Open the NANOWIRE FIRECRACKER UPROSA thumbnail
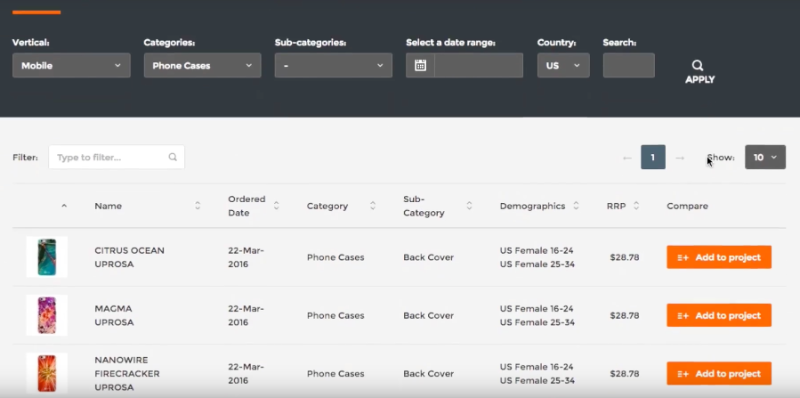Image resolution: width=800 pixels, height=398 pixels. (47, 373)
